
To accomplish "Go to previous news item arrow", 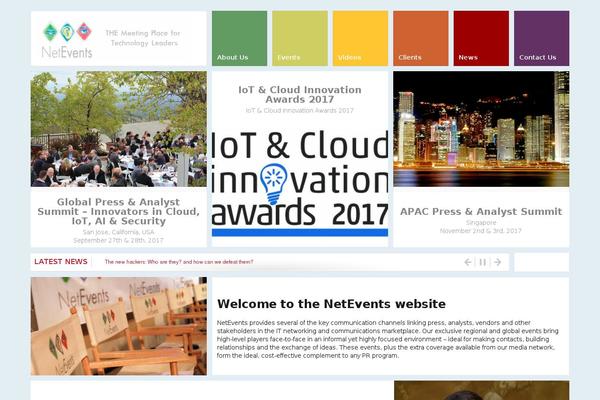I will (468, 262).
